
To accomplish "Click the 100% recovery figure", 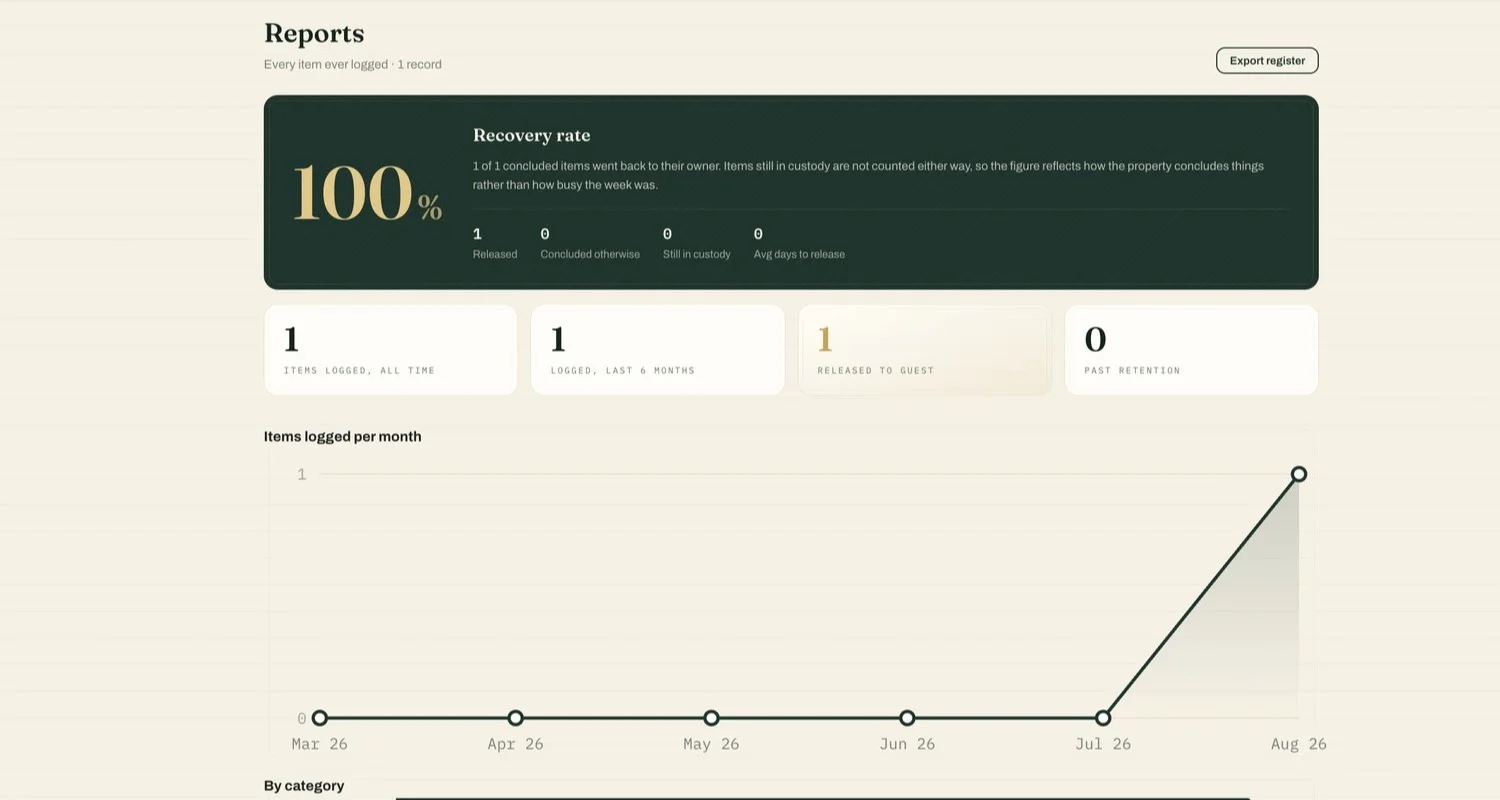I will pyautogui.click(x=367, y=192).
